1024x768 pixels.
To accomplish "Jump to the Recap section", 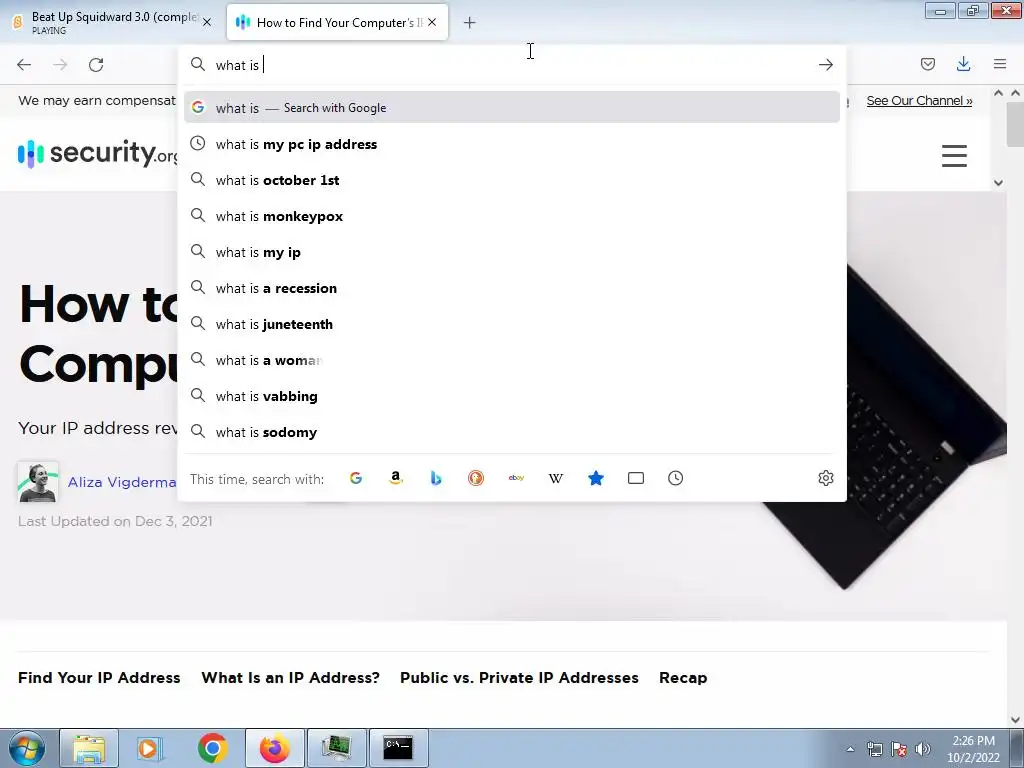I will pyautogui.click(x=682, y=678).
